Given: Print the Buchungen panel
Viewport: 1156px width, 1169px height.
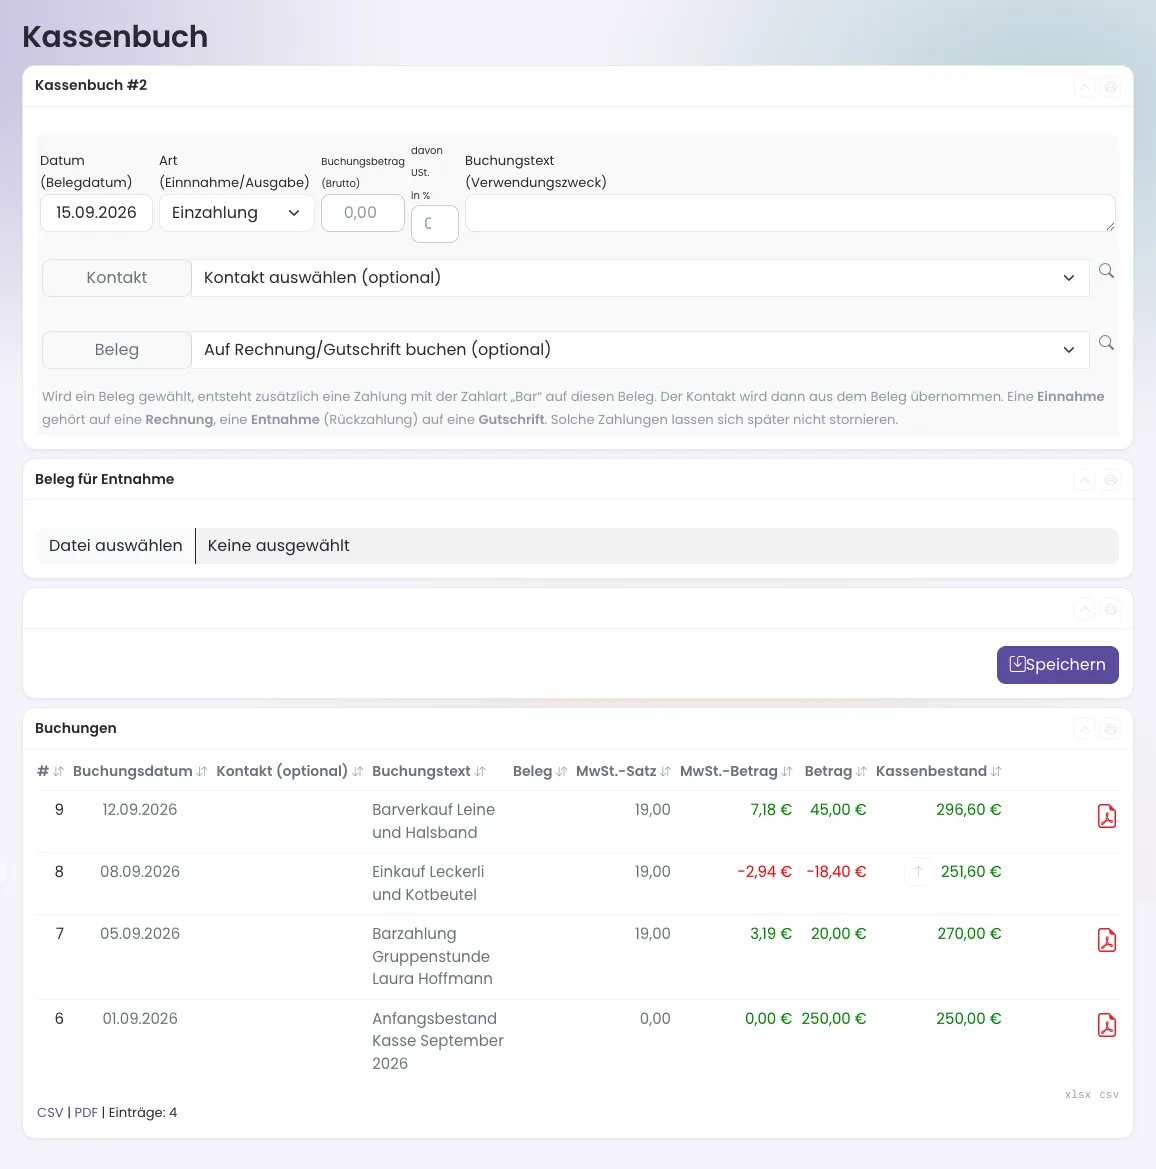Looking at the screenshot, I should pyautogui.click(x=1111, y=729).
